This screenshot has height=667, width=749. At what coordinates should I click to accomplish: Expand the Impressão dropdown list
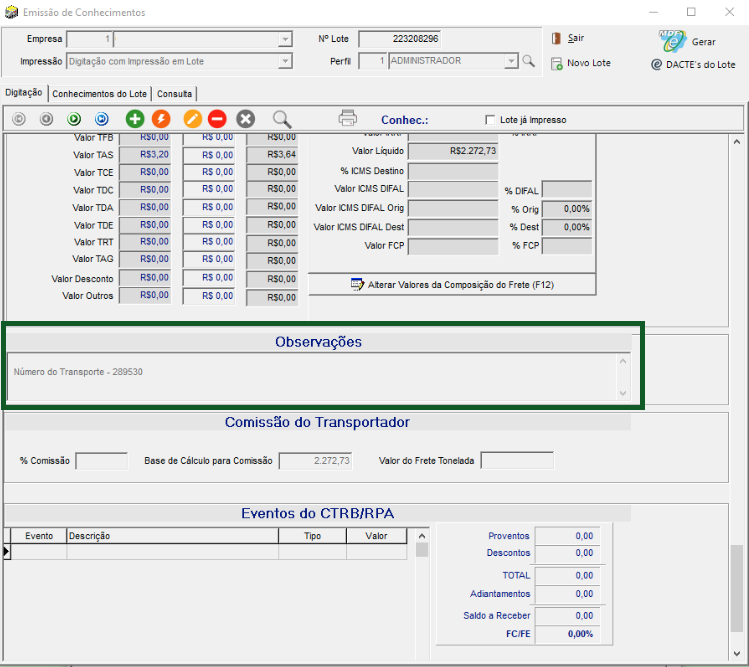pos(285,61)
